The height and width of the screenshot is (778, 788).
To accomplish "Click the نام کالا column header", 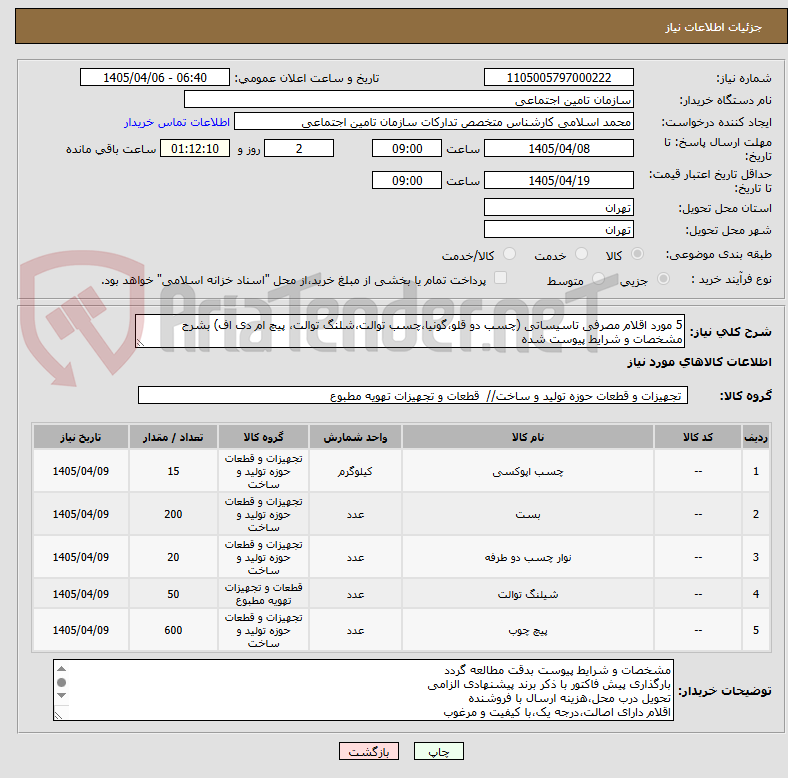I will click(528, 437).
